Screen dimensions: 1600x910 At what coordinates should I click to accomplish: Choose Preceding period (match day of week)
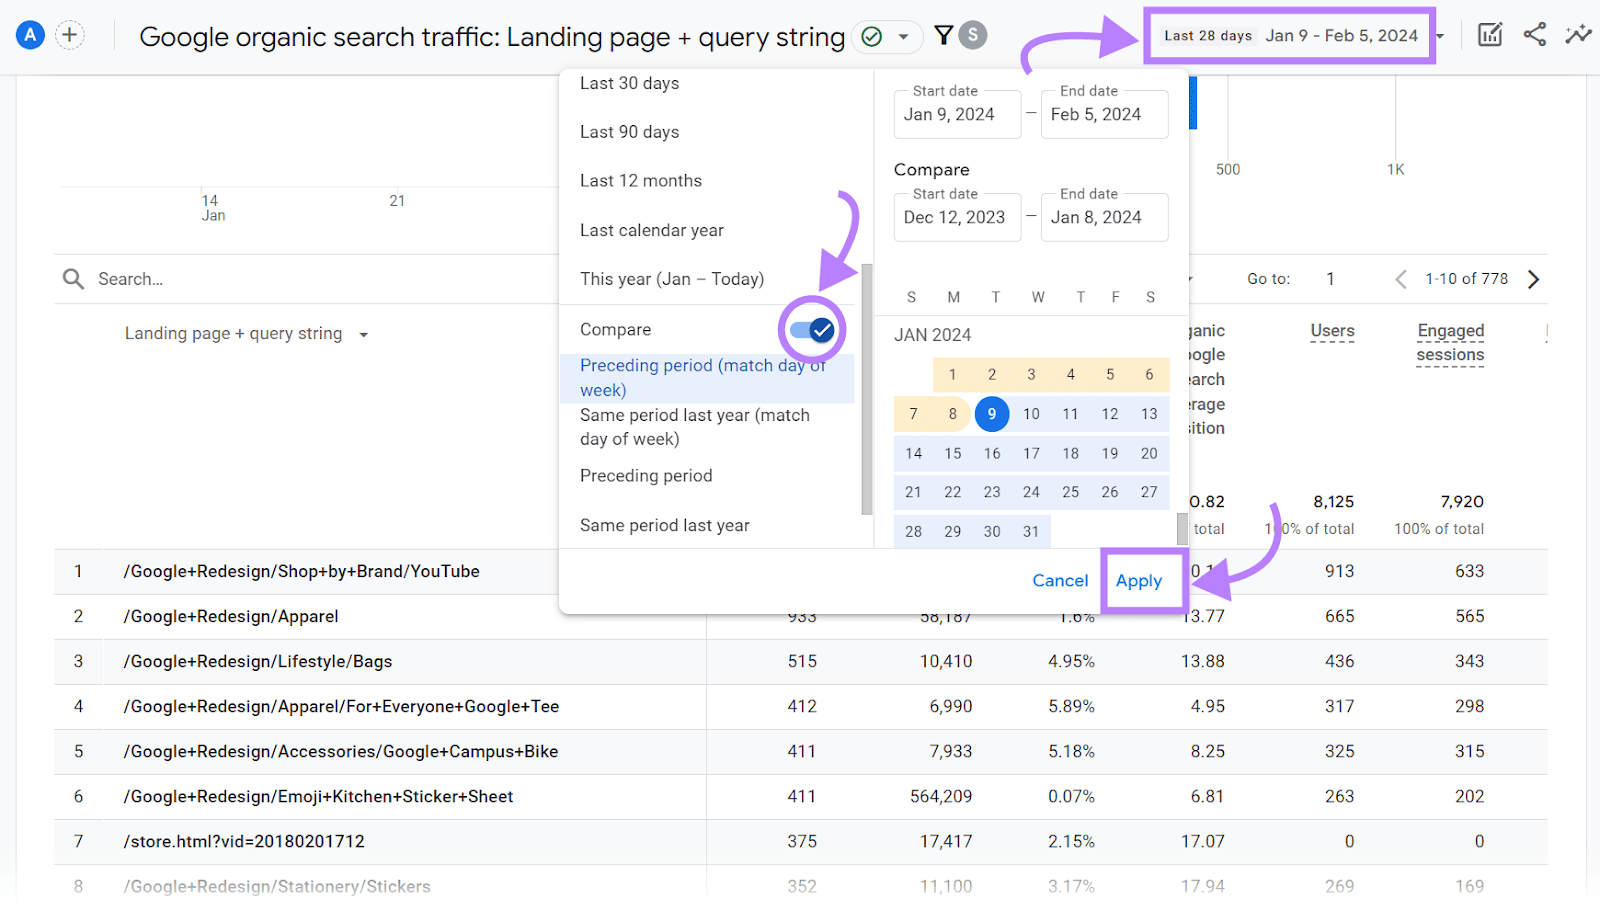(x=706, y=378)
